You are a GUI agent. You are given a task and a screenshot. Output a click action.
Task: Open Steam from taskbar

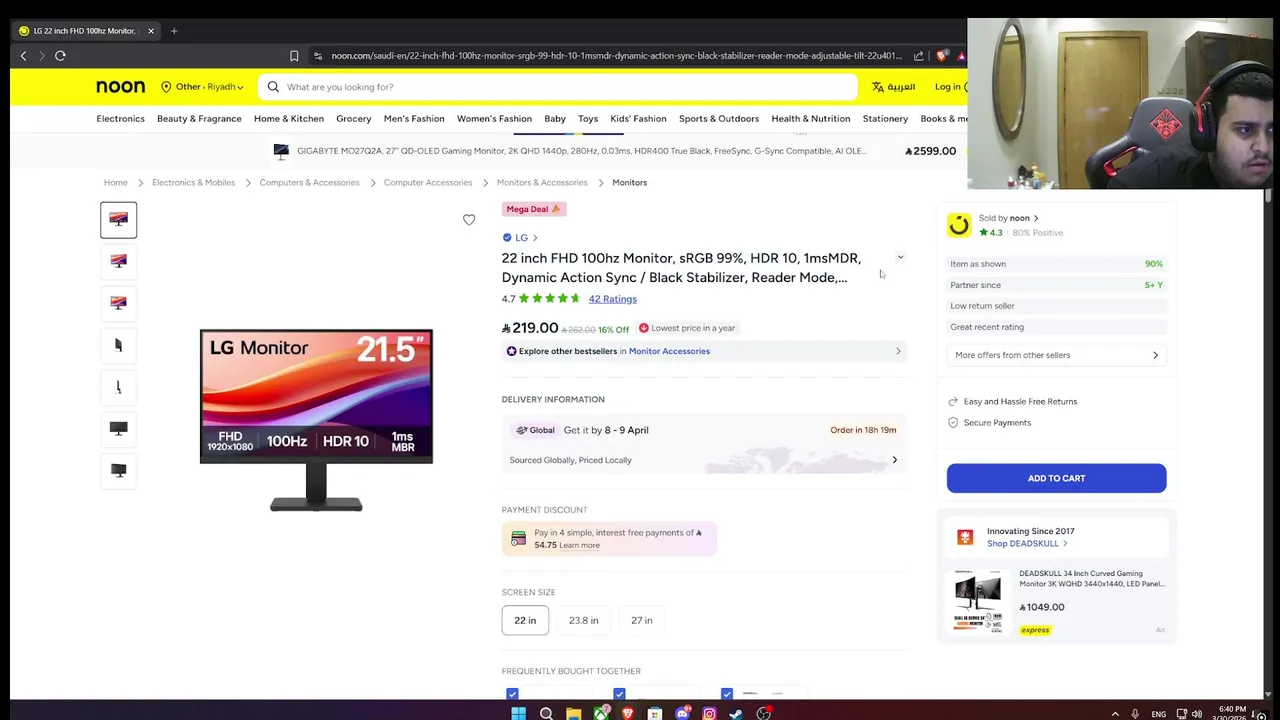(x=736, y=713)
